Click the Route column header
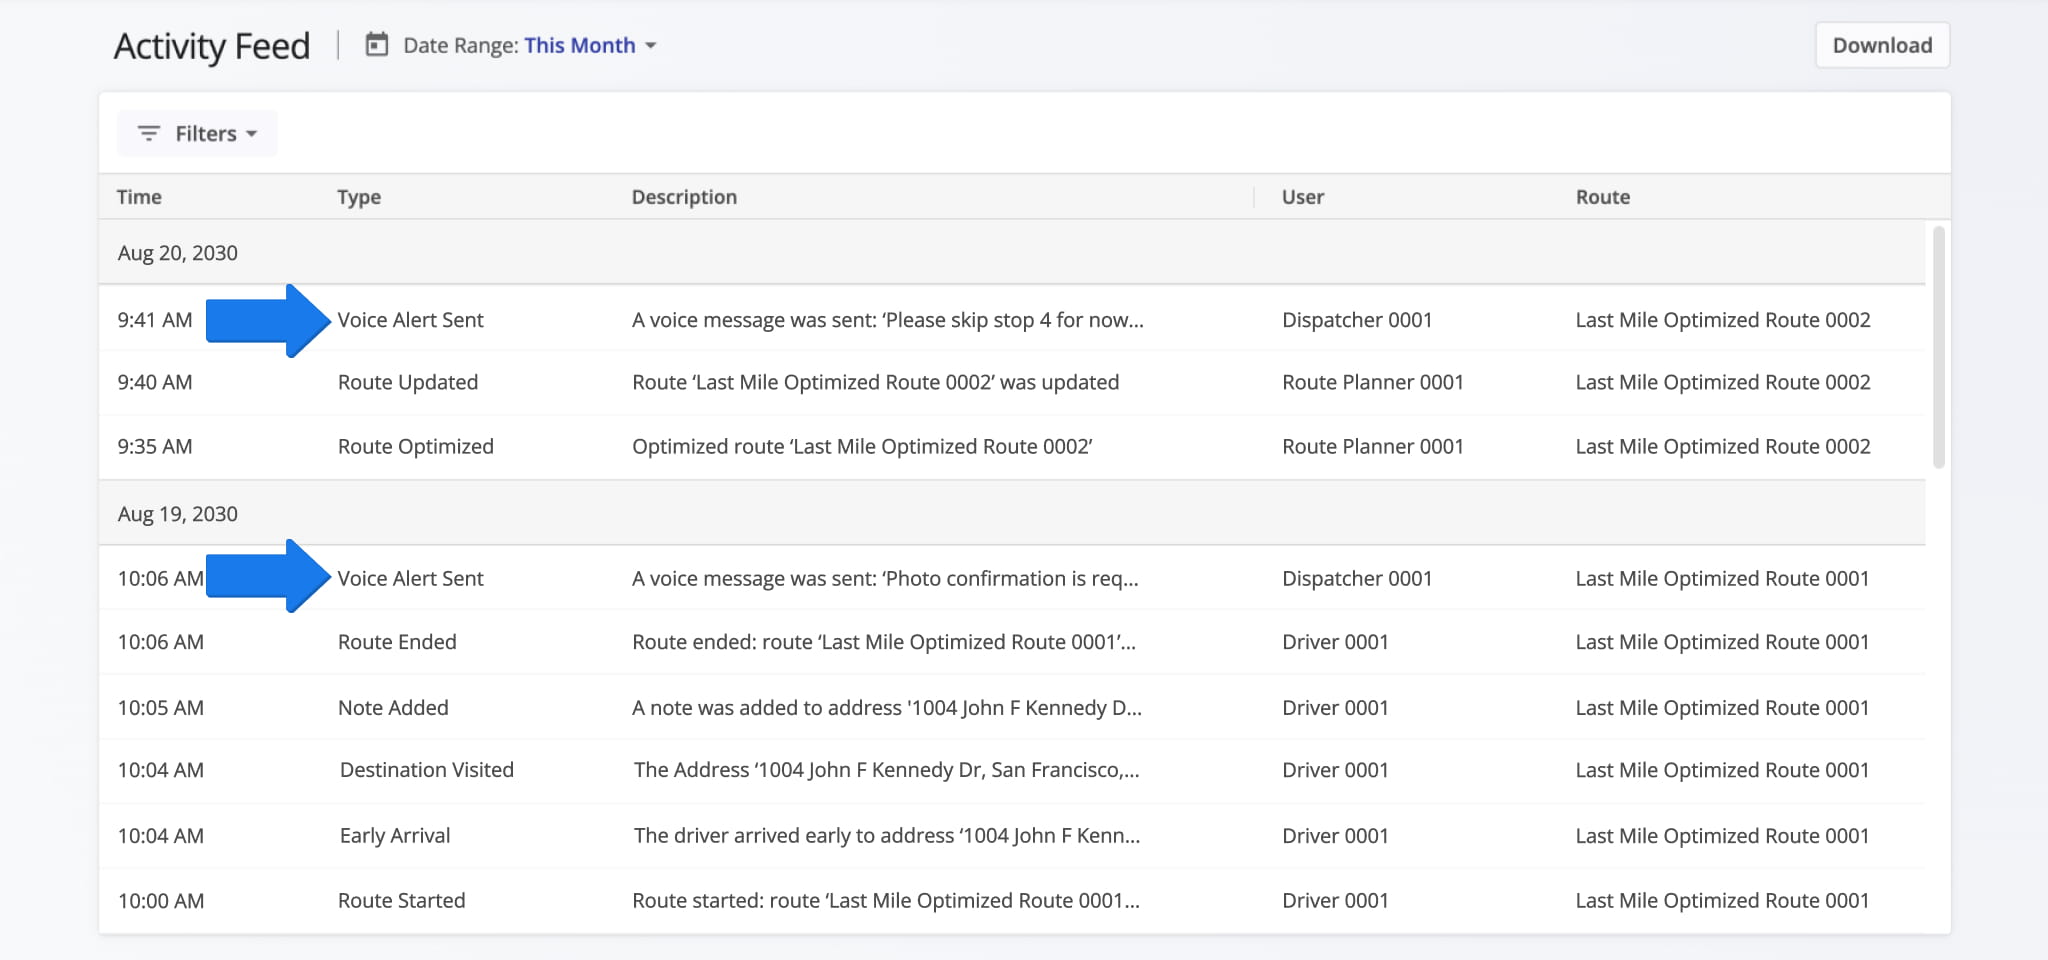The width and height of the screenshot is (2048, 960). (1603, 197)
